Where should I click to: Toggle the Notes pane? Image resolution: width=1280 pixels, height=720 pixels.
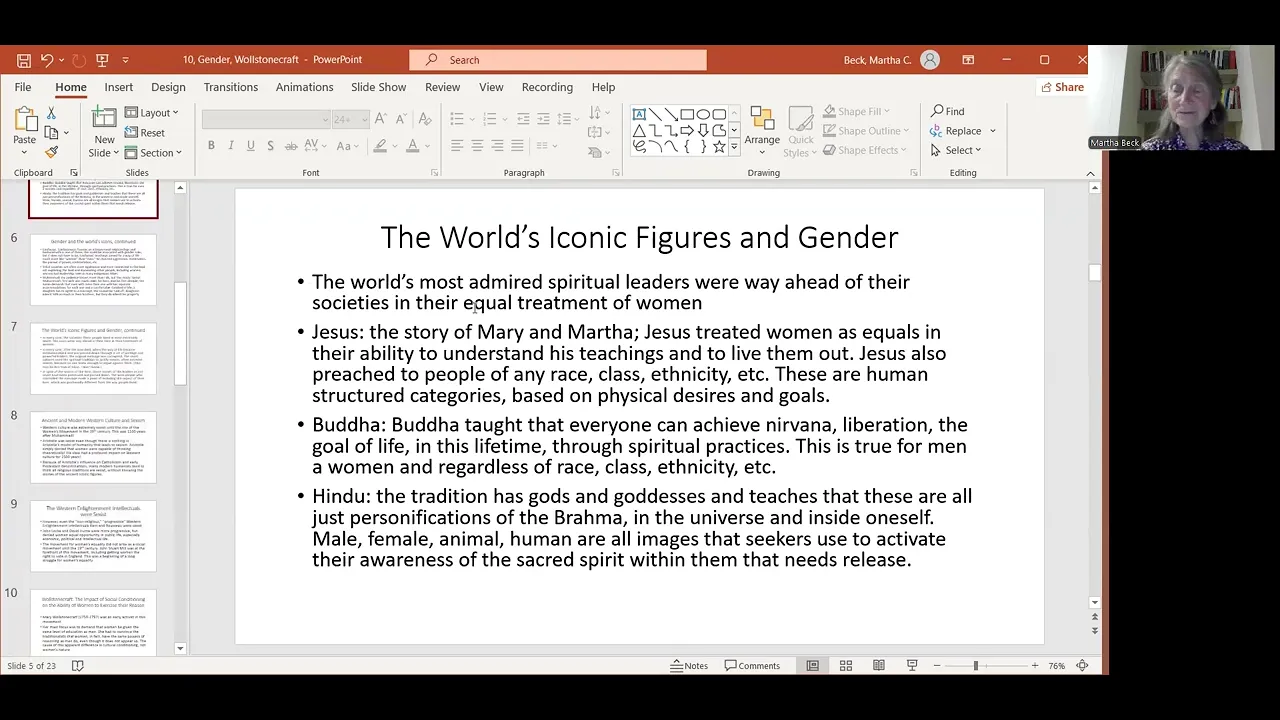(689, 665)
